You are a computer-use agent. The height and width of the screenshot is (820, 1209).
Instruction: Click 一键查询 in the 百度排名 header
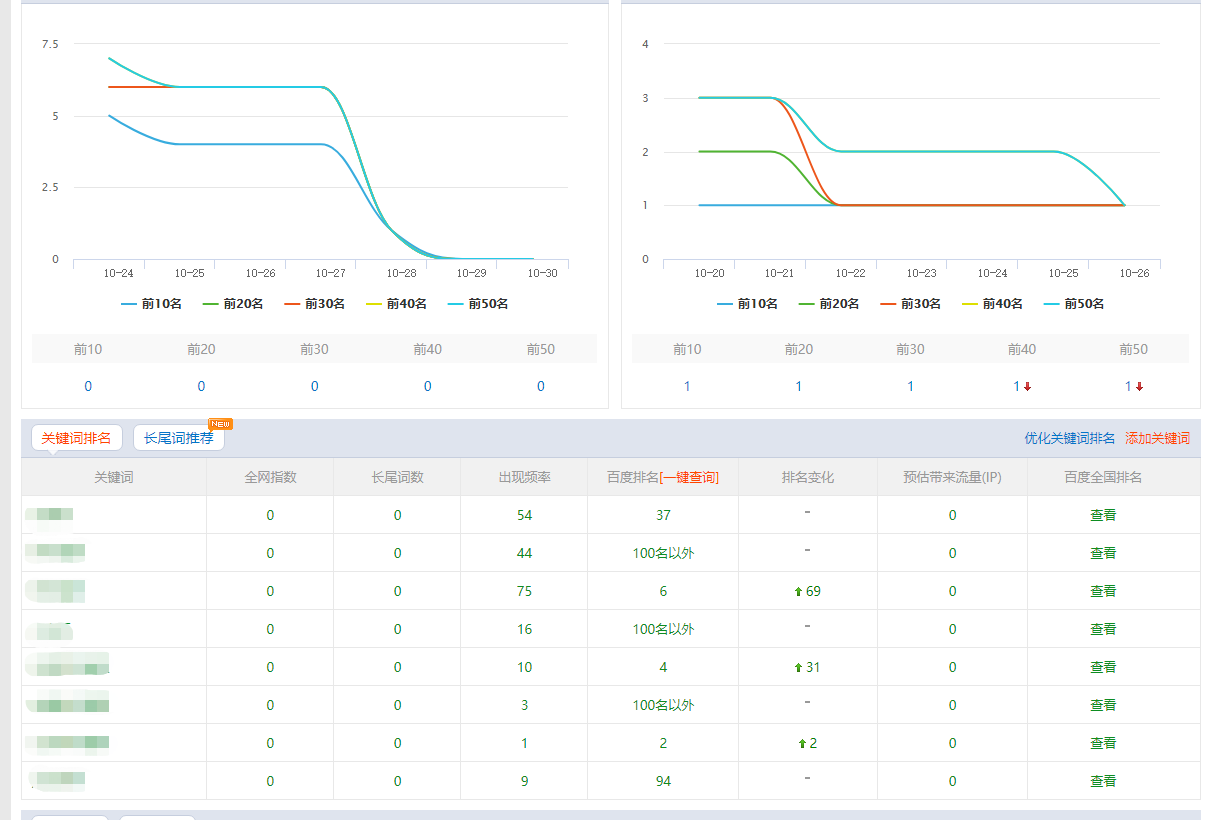coord(689,477)
